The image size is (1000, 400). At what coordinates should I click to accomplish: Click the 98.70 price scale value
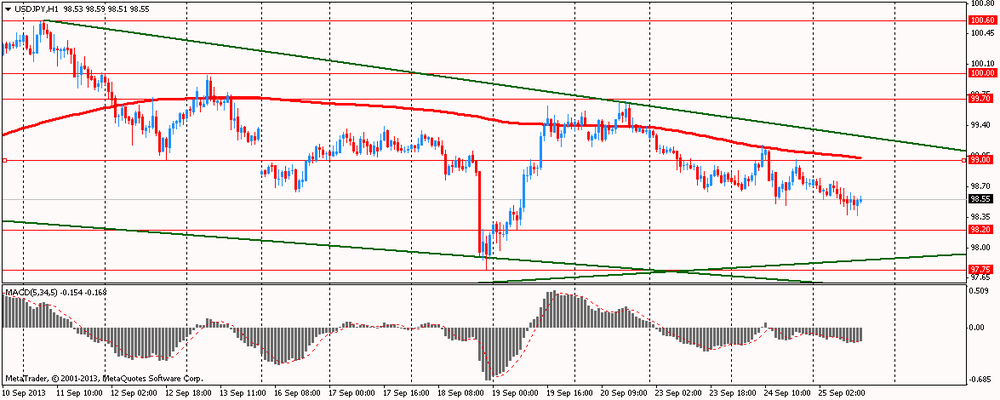pos(980,186)
